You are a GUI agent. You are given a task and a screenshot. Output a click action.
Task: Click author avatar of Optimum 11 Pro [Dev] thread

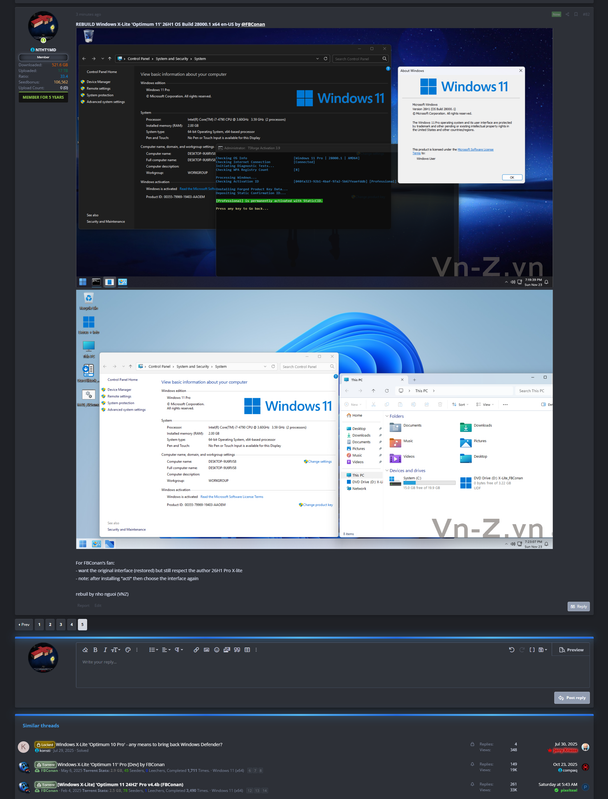[23, 767]
